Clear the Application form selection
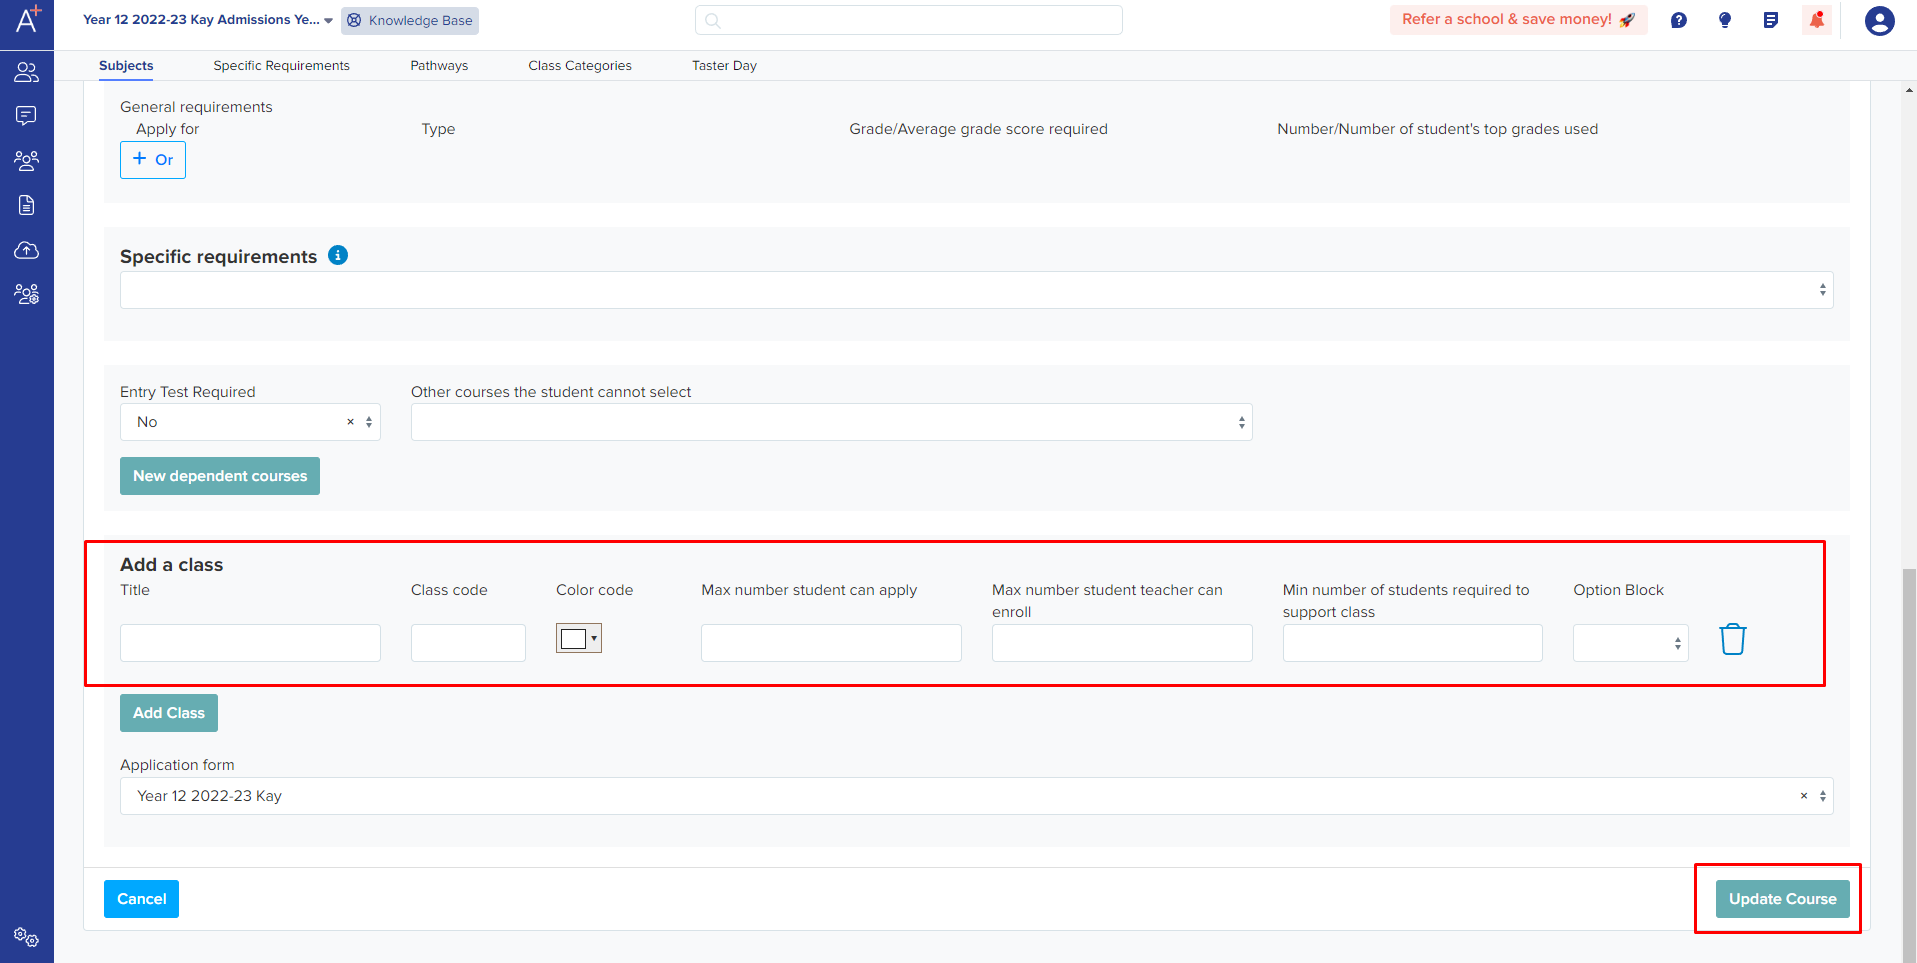The width and height of the screenshot is (1917, 963). tap(1804, 796)
